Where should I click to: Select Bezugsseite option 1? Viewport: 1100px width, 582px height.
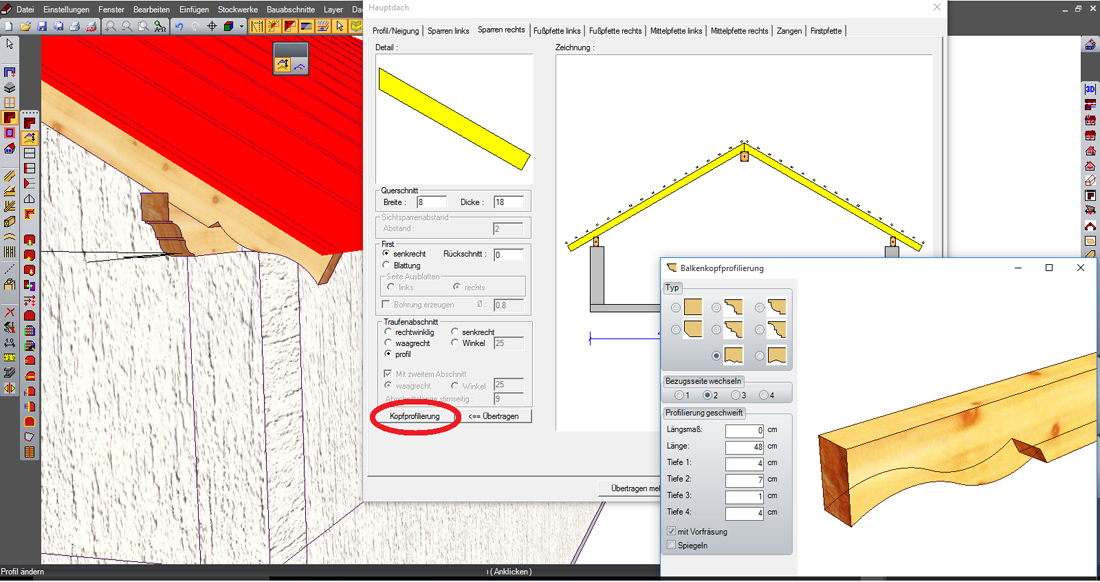click(678, 396)
